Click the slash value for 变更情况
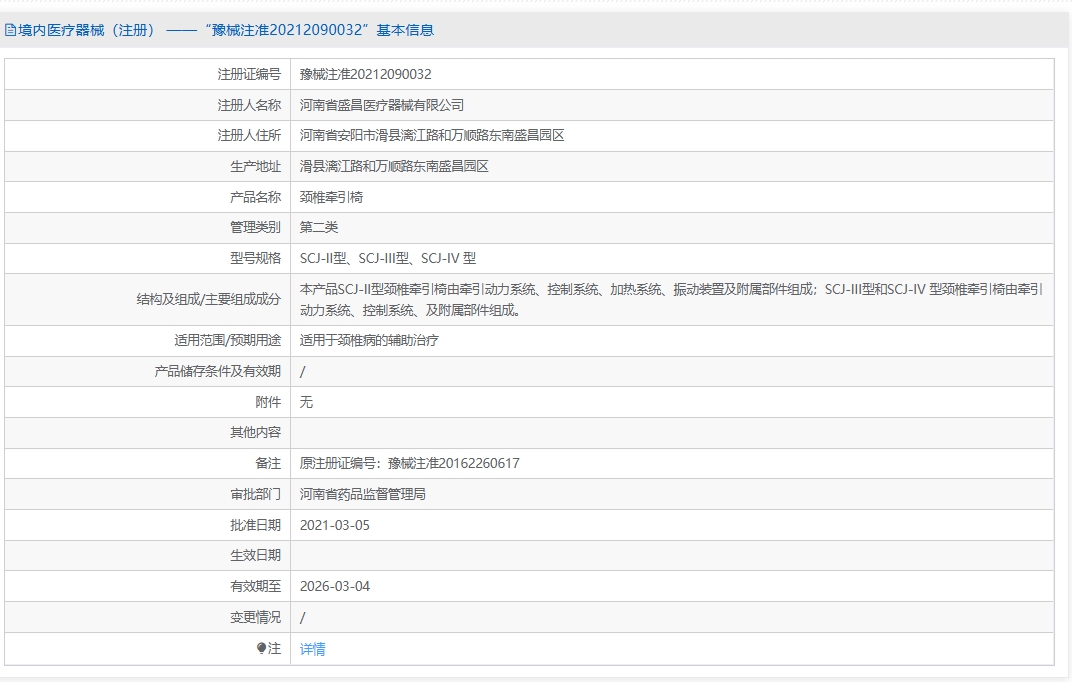Viewport: 1072px width, 682px height. pos(303,618)
